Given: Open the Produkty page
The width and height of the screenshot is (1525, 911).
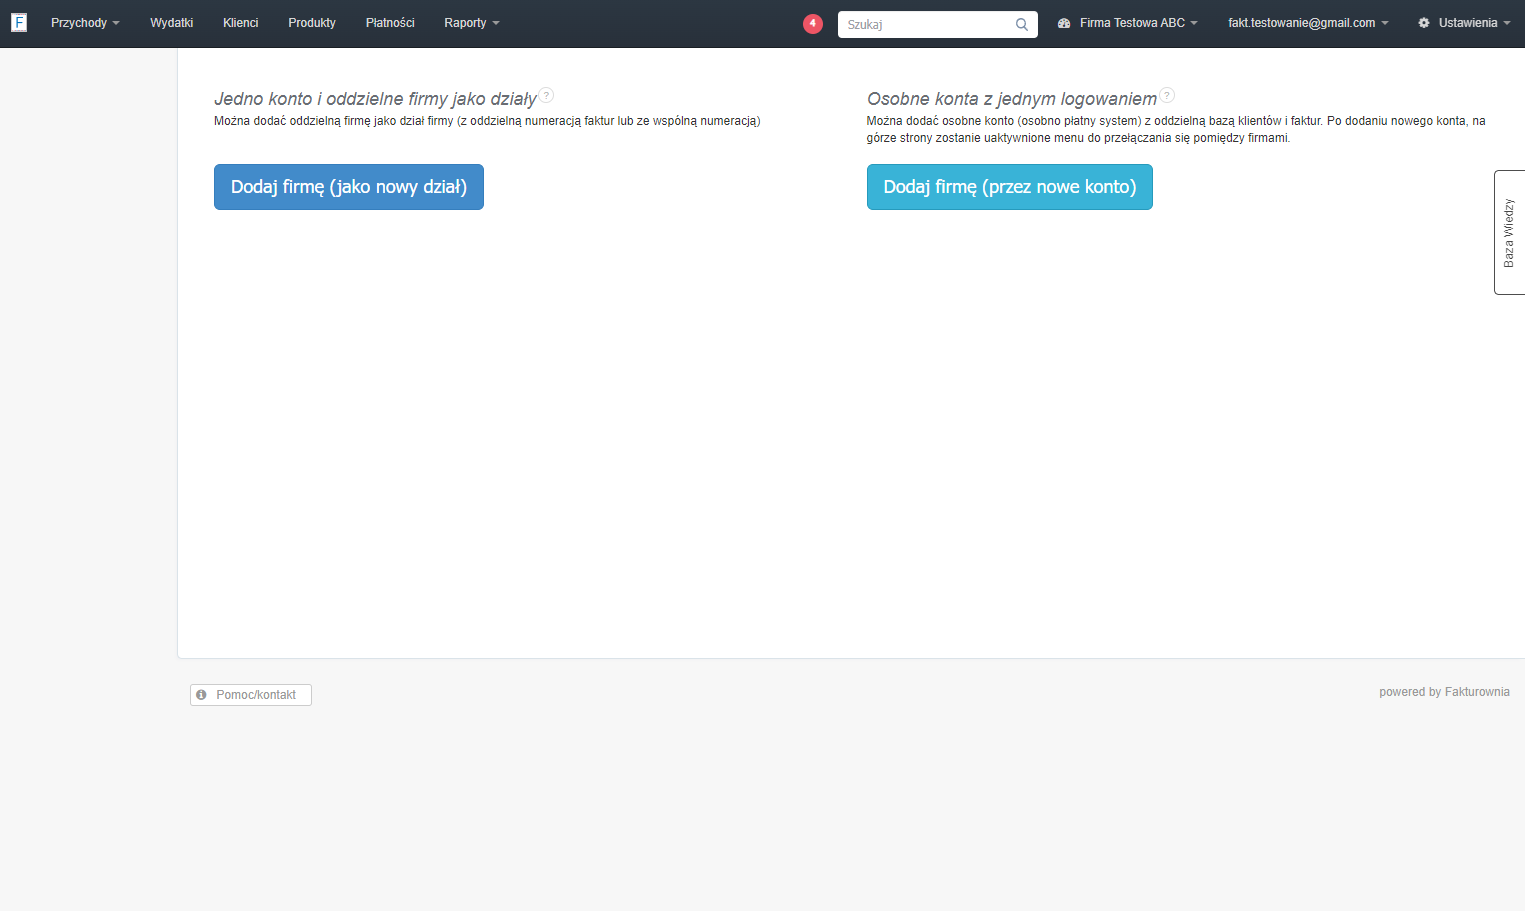Looking at the screenshot, I should 312,23.
